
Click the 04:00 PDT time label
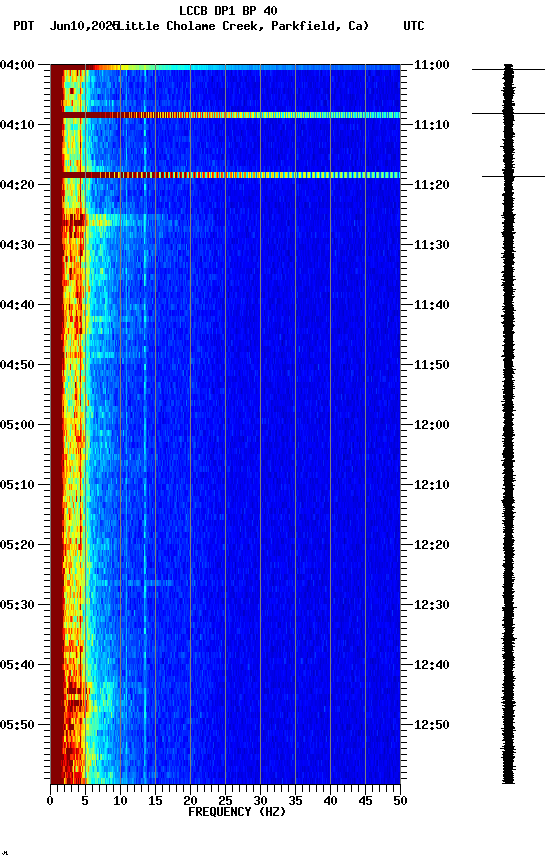pos(17,65)
